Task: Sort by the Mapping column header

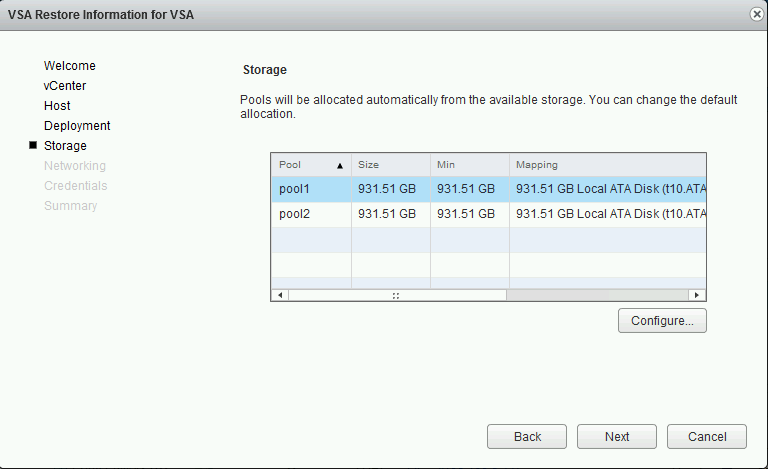Action: point(608,165)
